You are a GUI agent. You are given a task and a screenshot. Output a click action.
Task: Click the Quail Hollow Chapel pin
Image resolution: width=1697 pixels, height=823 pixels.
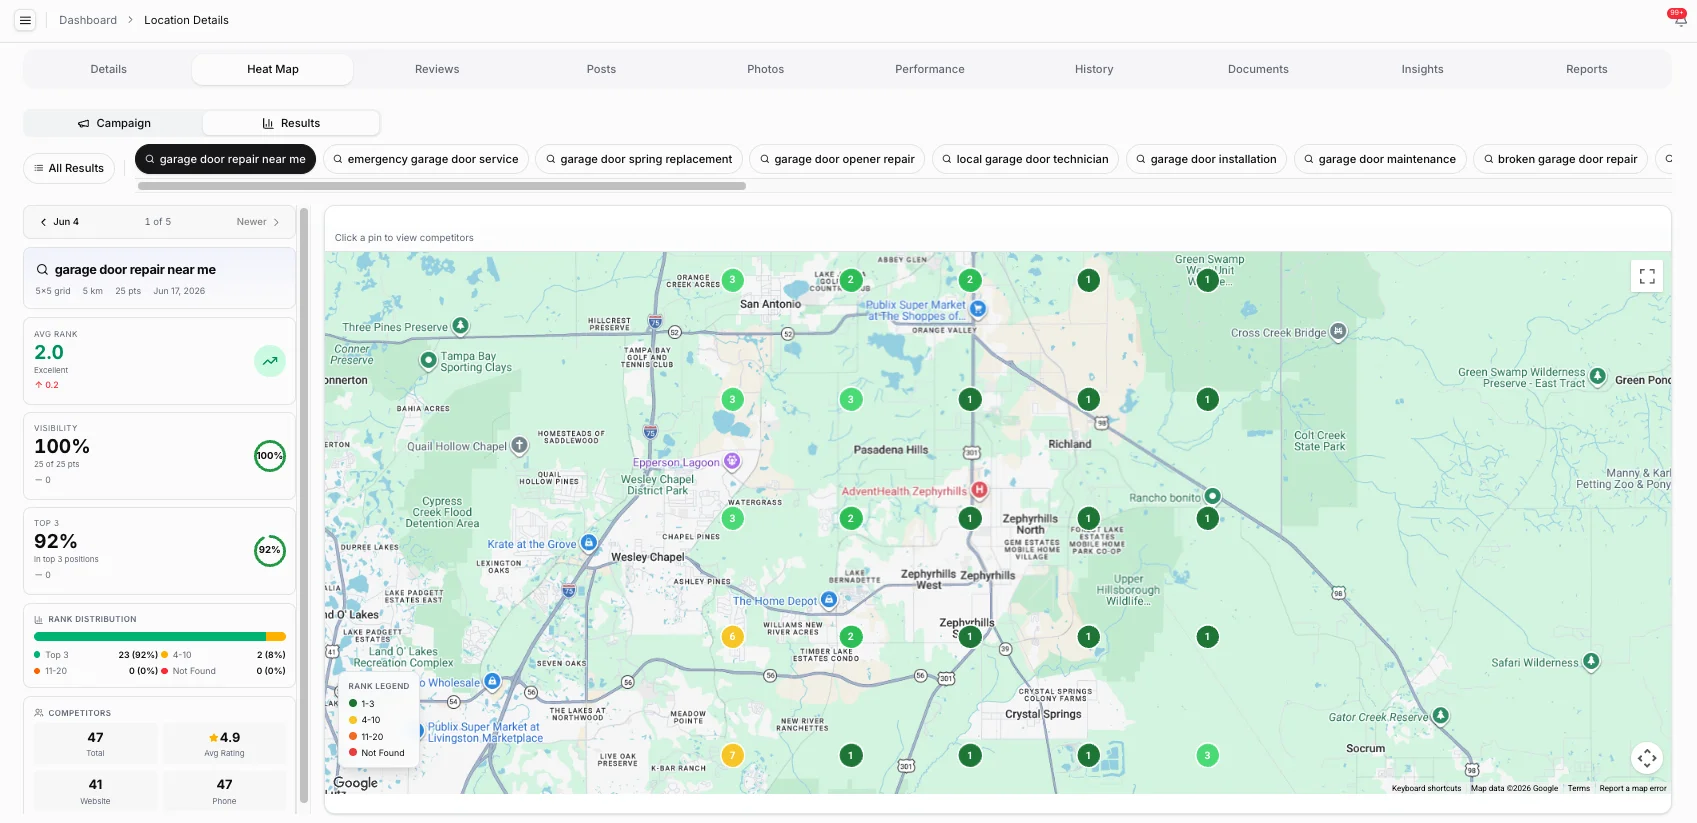coord(519,445)
